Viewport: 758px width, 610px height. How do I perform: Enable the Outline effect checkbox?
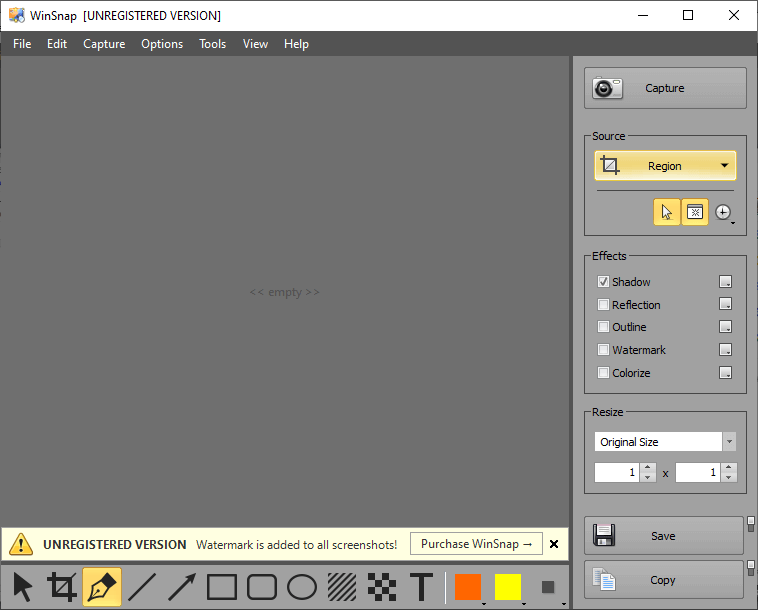603,327
